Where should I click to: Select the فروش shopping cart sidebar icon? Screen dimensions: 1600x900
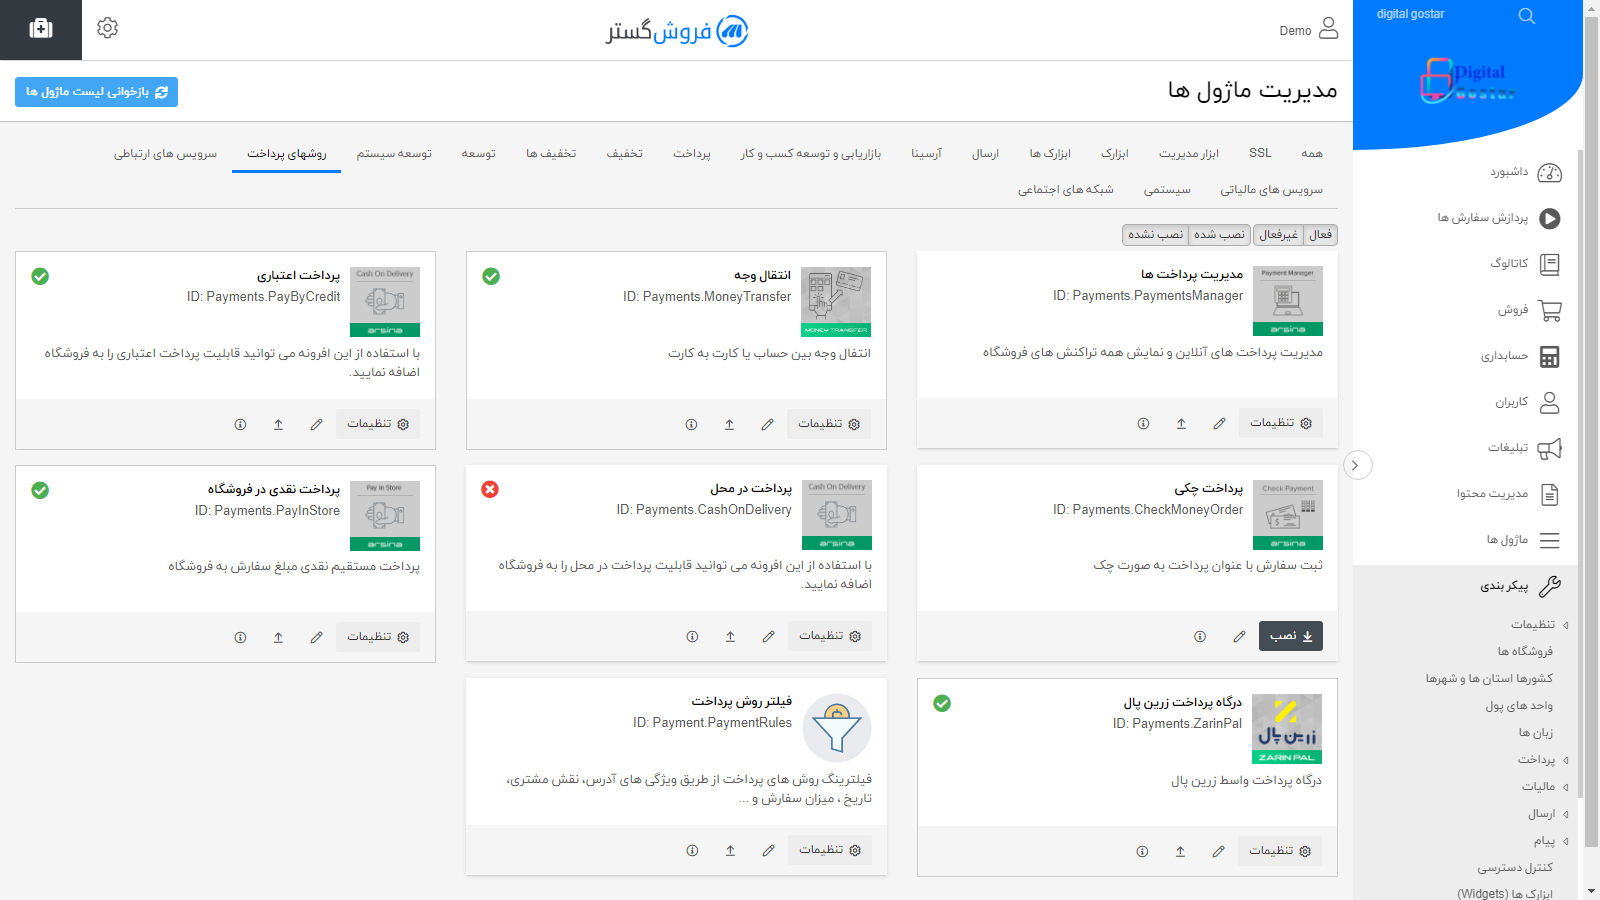(1551, 310)
